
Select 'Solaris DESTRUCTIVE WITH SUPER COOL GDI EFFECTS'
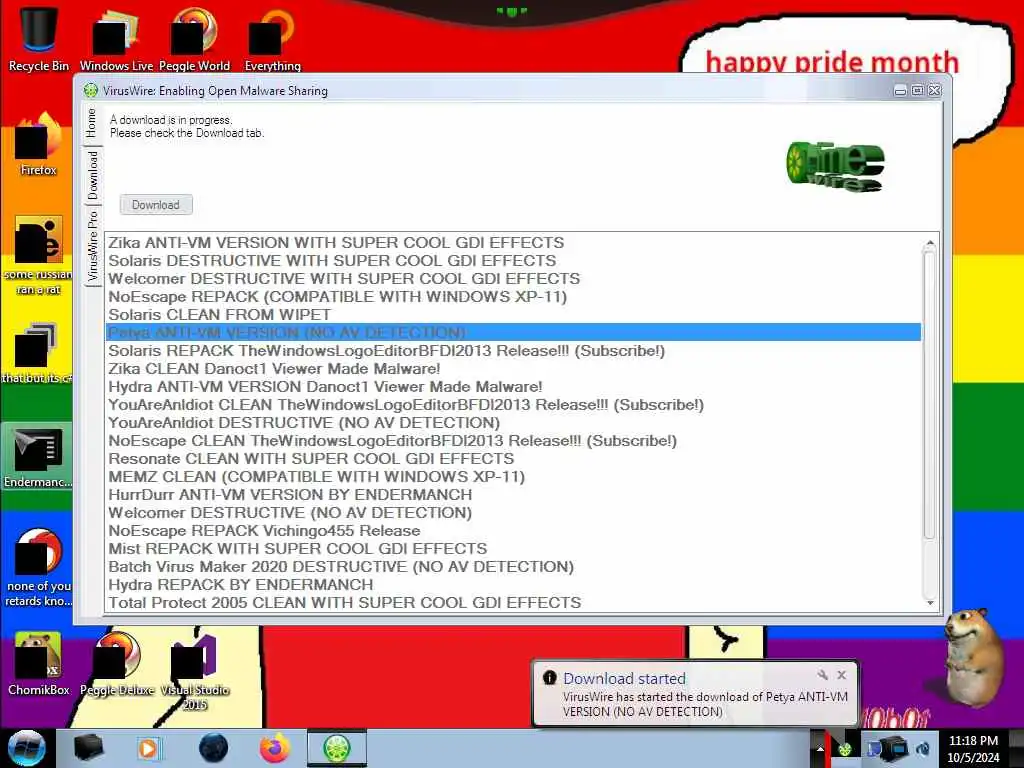click(513, 261)
